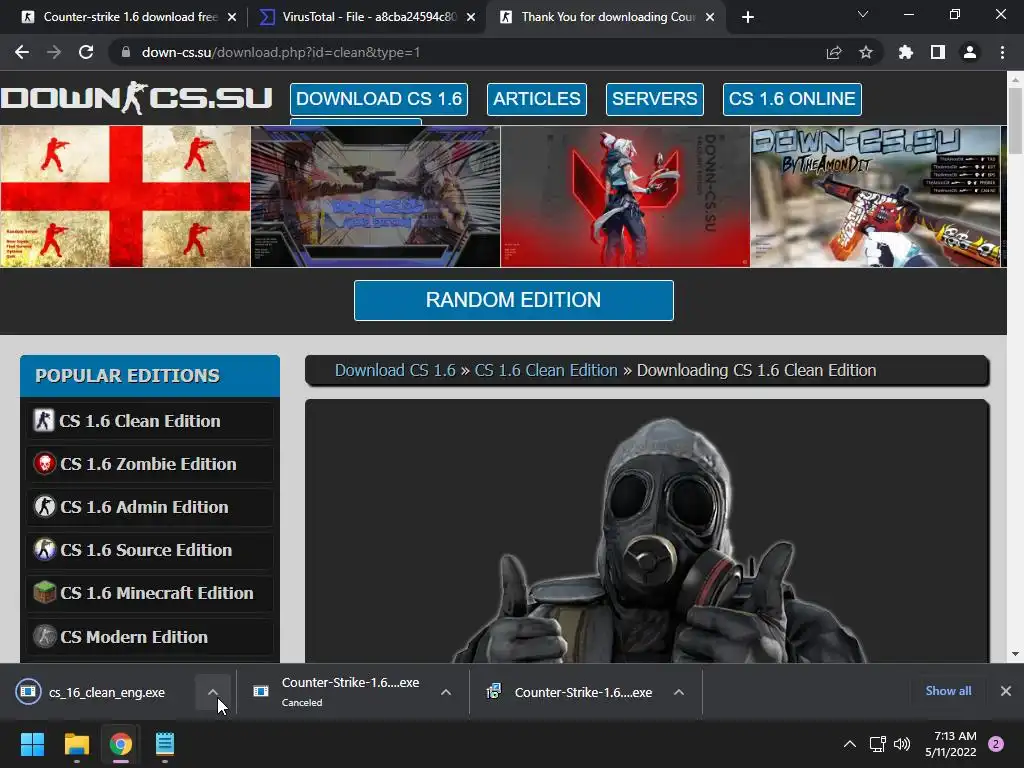The height and width of the screenshot is (768, 1024).
Task: Click the address bar URL
Action: pyautogui.click(x=281, y=52)
